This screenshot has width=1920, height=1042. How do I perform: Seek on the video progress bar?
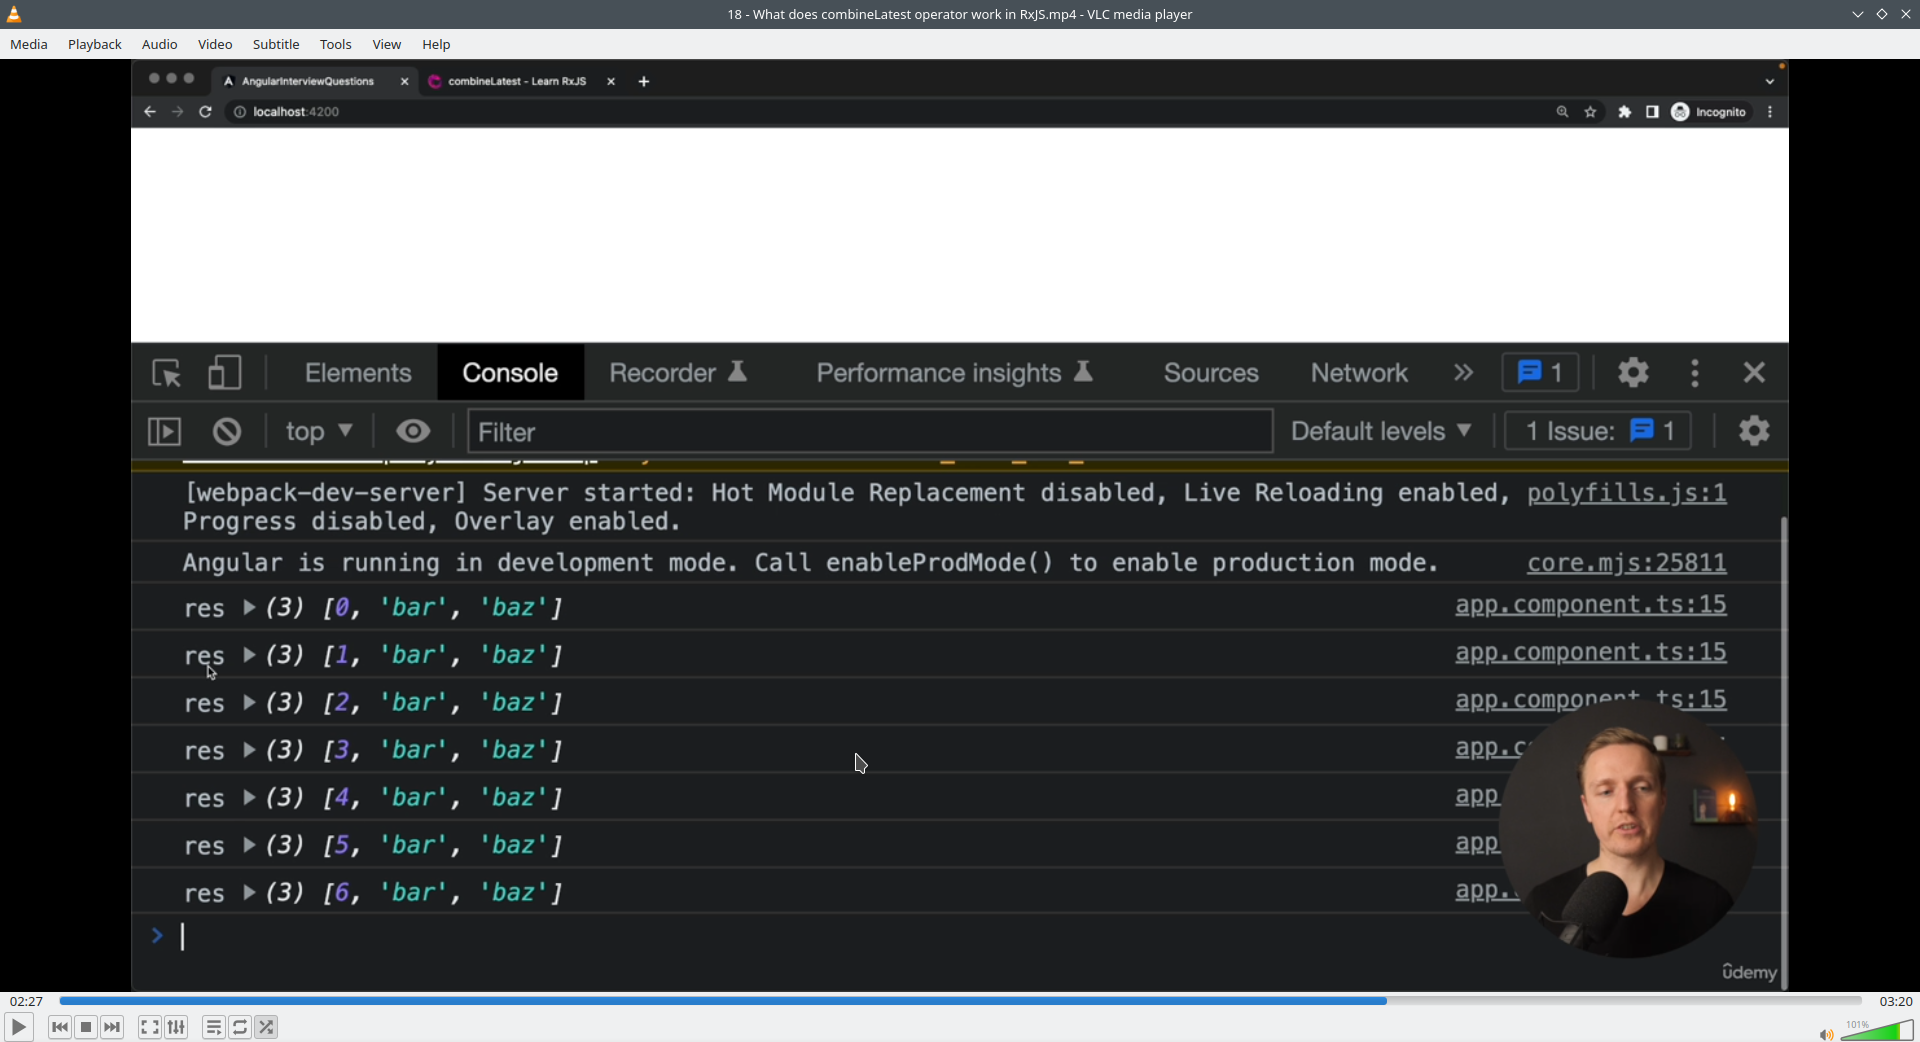[x=960, y=1001]
